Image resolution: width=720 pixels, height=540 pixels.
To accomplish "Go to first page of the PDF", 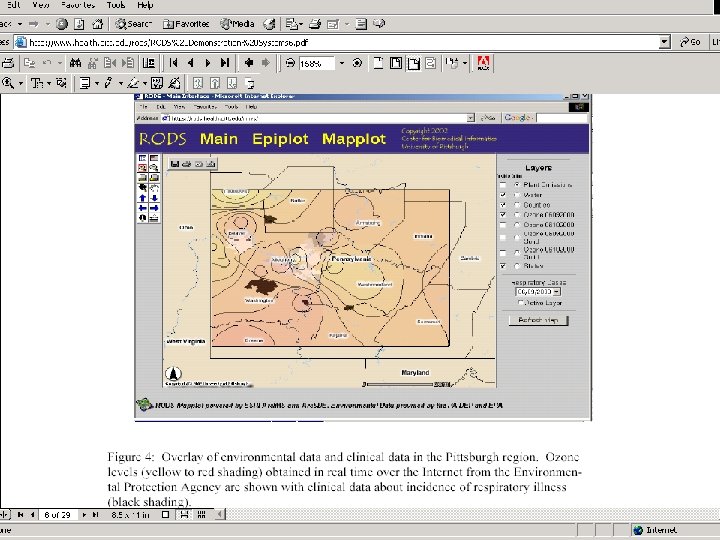I will [x=173, y=62].
